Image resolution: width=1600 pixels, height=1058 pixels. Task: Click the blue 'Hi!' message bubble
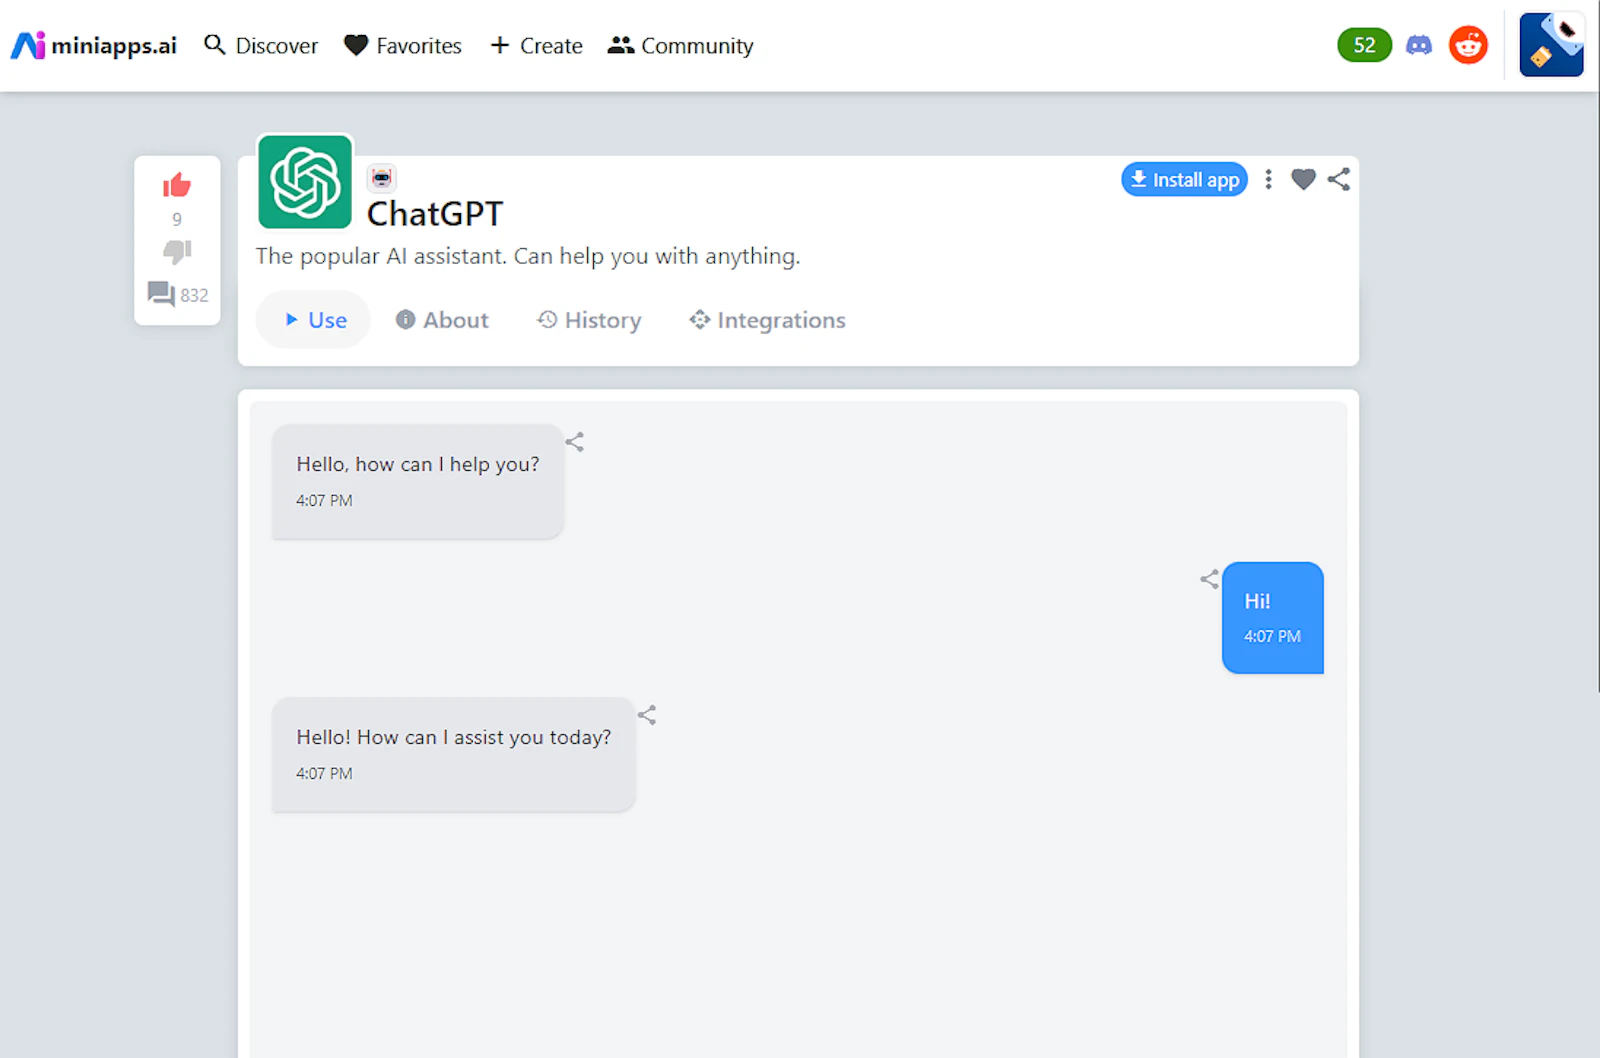(1272, 617)
